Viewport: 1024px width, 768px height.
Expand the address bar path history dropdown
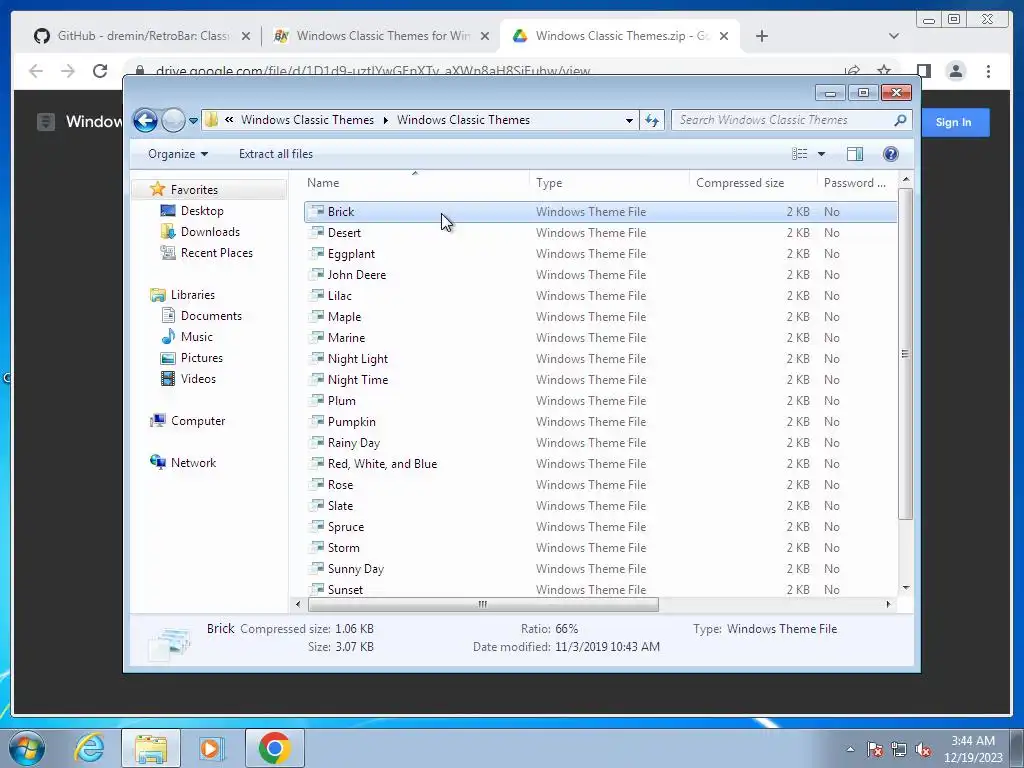tap(629, 120)
